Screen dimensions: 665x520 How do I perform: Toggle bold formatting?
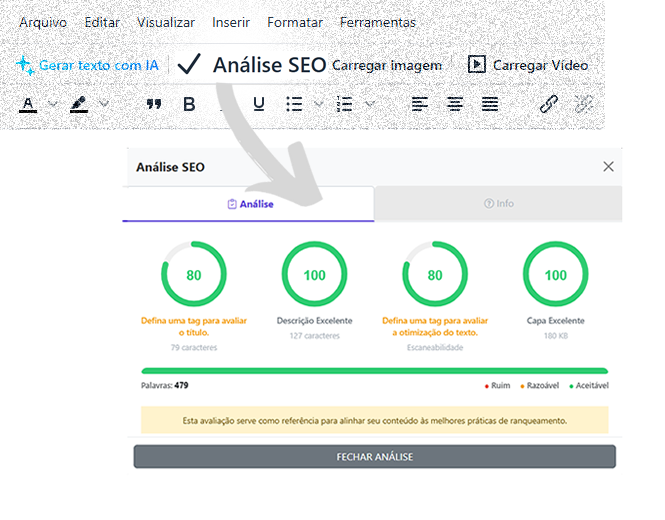pos(189,104)
